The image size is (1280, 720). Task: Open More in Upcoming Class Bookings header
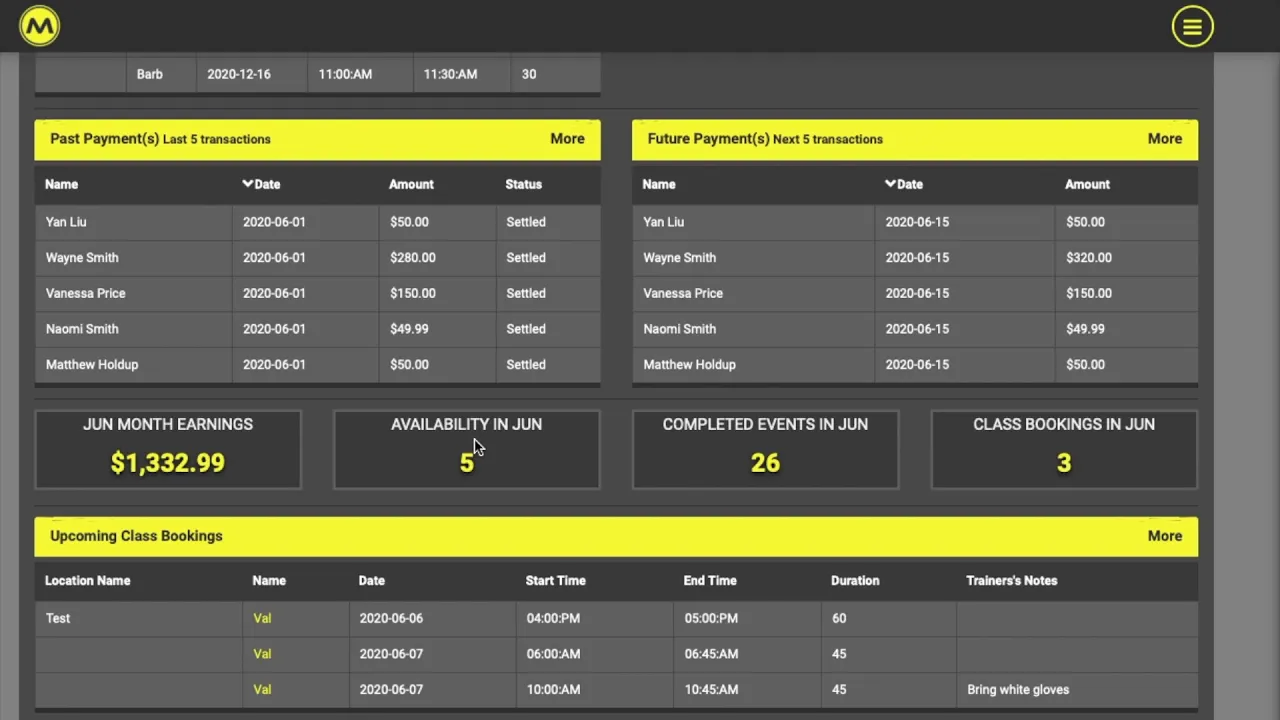click(1164, 536)
